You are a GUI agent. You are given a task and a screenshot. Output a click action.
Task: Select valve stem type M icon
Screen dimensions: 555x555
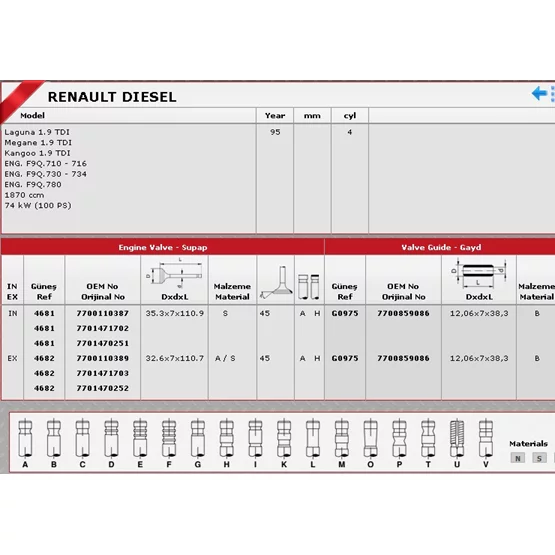pos(342,439)
